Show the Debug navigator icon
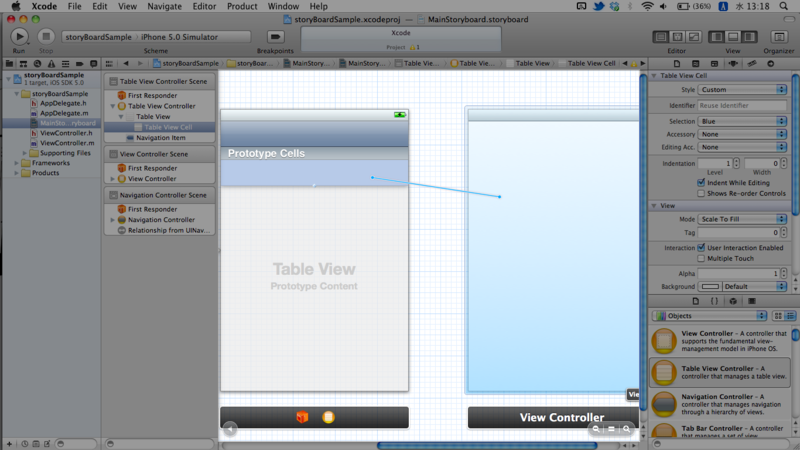Image resolution: width=800 pixels, height=450 pixels. (65, 64)
